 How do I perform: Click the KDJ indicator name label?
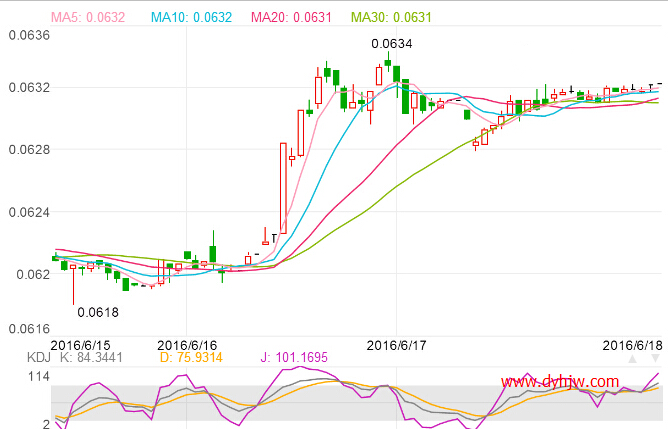tap(39, 357)
